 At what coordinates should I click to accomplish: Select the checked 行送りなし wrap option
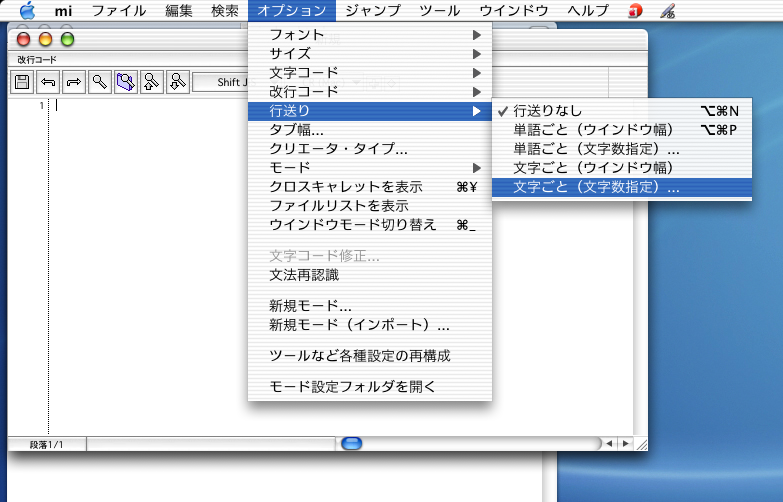pos(547,111)
